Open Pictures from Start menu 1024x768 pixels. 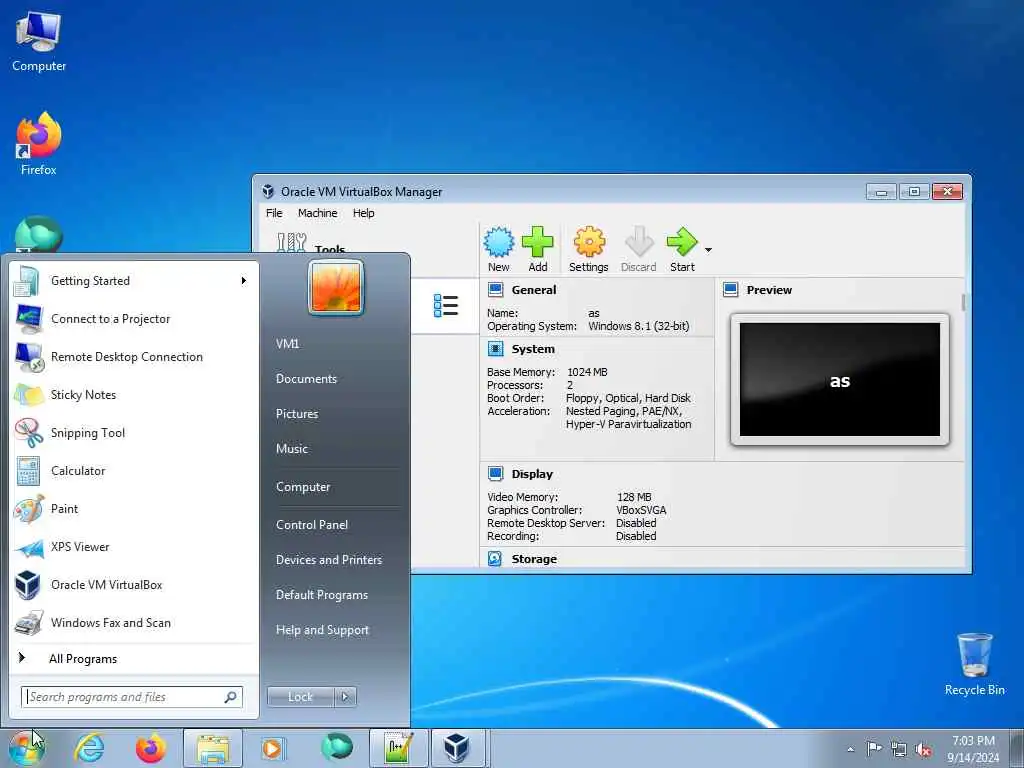(297, 414)
